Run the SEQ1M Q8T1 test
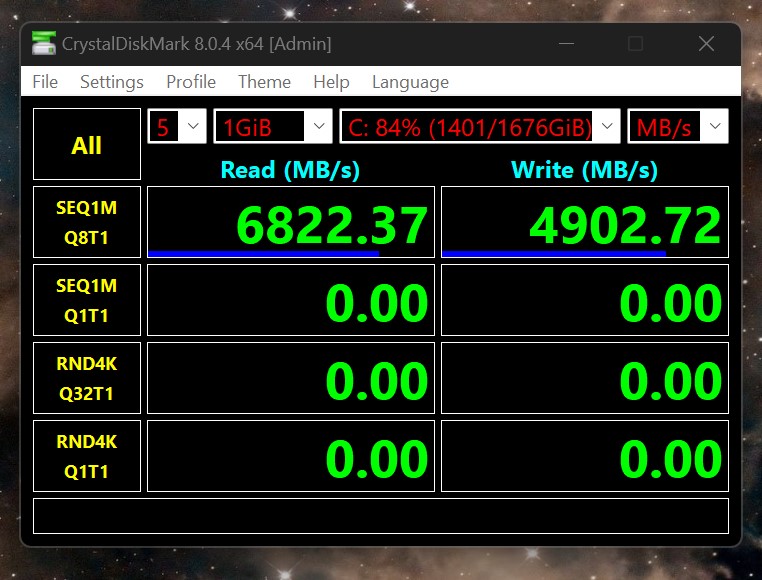The image size is (762, 580). [x=87, y=222]
